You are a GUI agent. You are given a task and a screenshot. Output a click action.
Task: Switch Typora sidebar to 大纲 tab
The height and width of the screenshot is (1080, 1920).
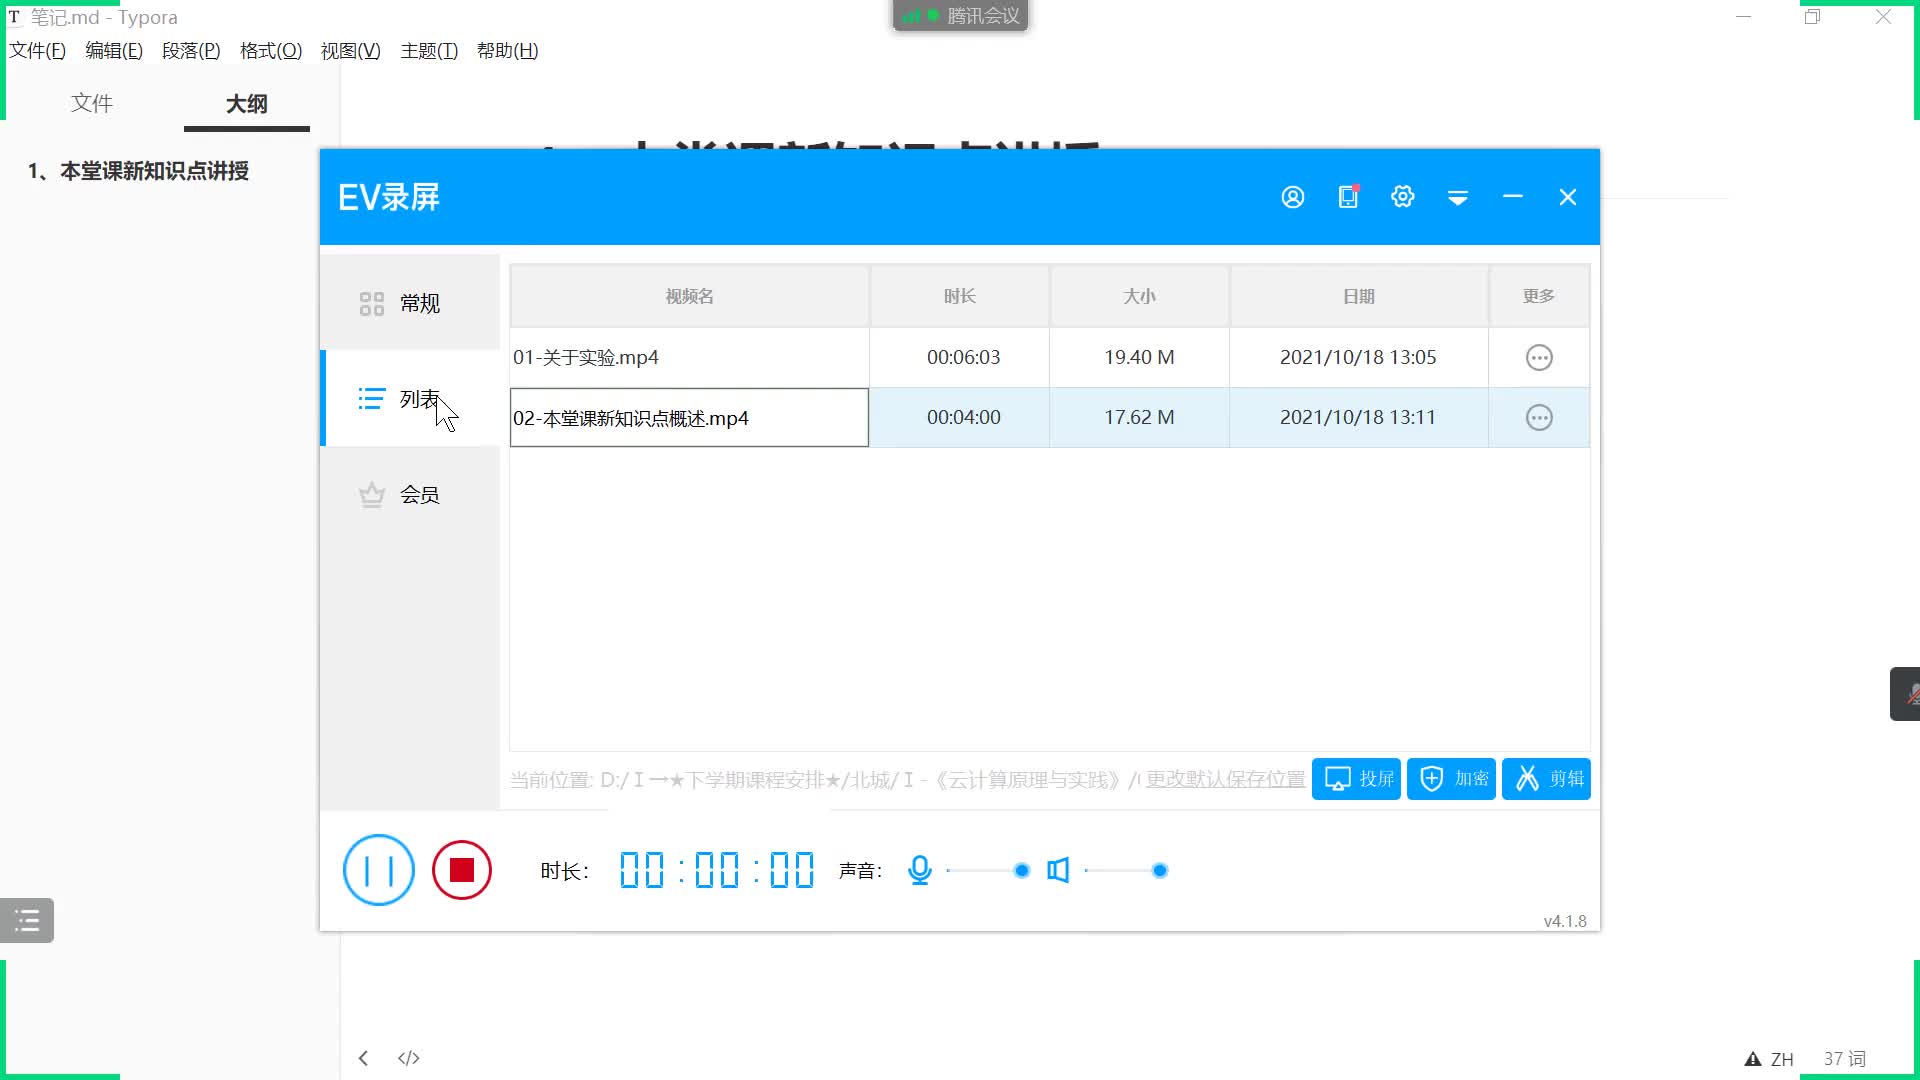pos(247,104)
